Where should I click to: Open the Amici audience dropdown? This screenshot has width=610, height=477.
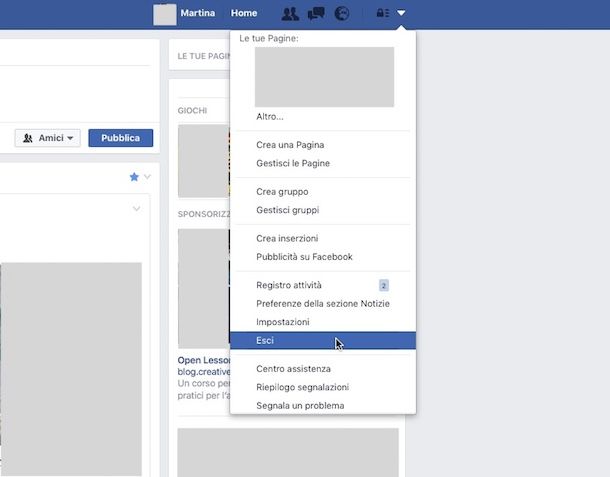pyautogui.click(x=48, y=138)
